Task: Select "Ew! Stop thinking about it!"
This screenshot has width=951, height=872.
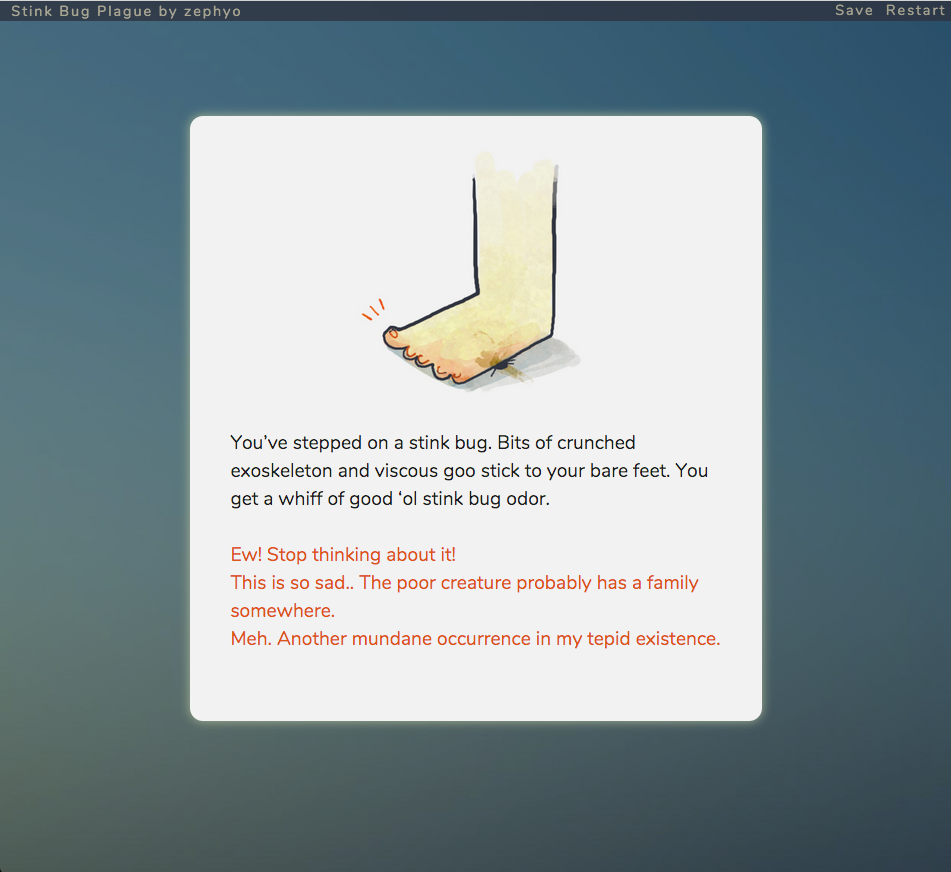Action: click(x=343, y=554)
